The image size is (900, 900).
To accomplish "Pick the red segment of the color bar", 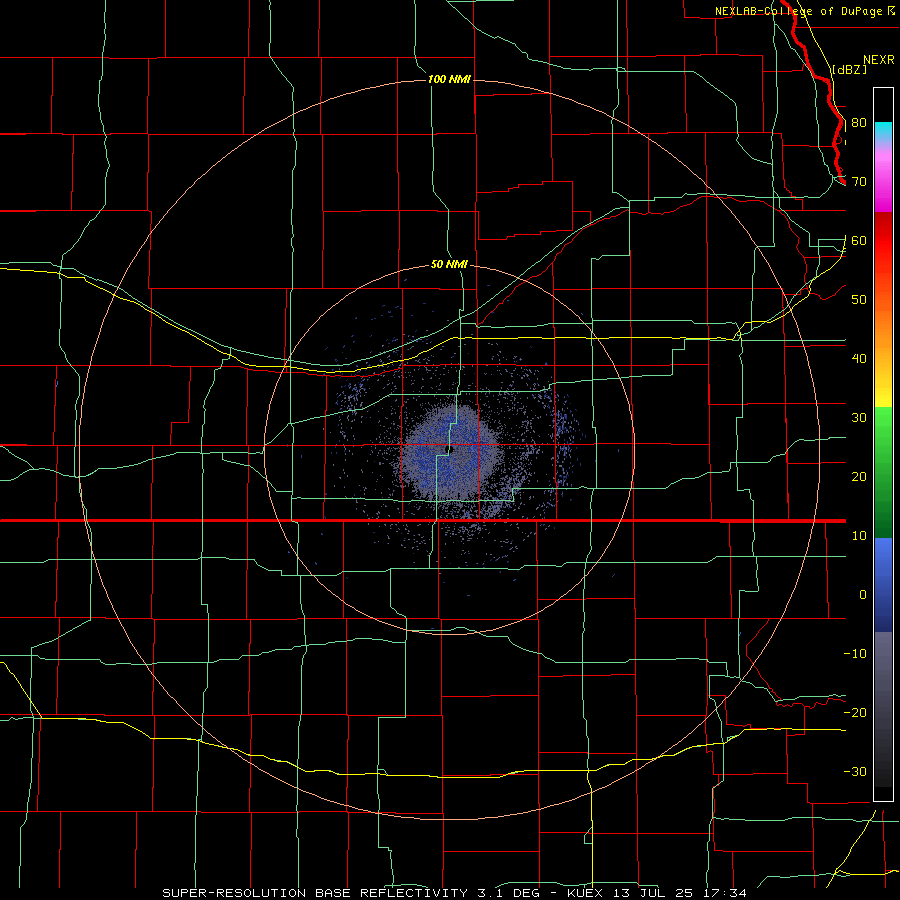I will 883,241.
